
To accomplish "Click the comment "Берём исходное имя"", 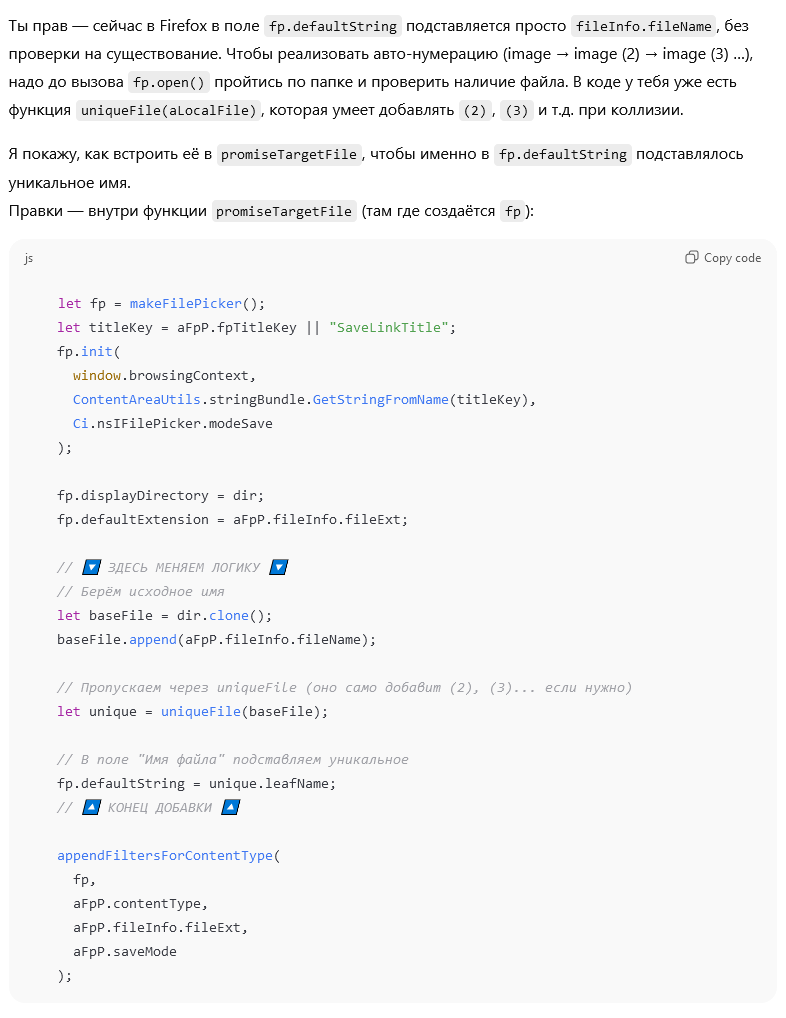I will pyautogui.click(x=153, y=592).
